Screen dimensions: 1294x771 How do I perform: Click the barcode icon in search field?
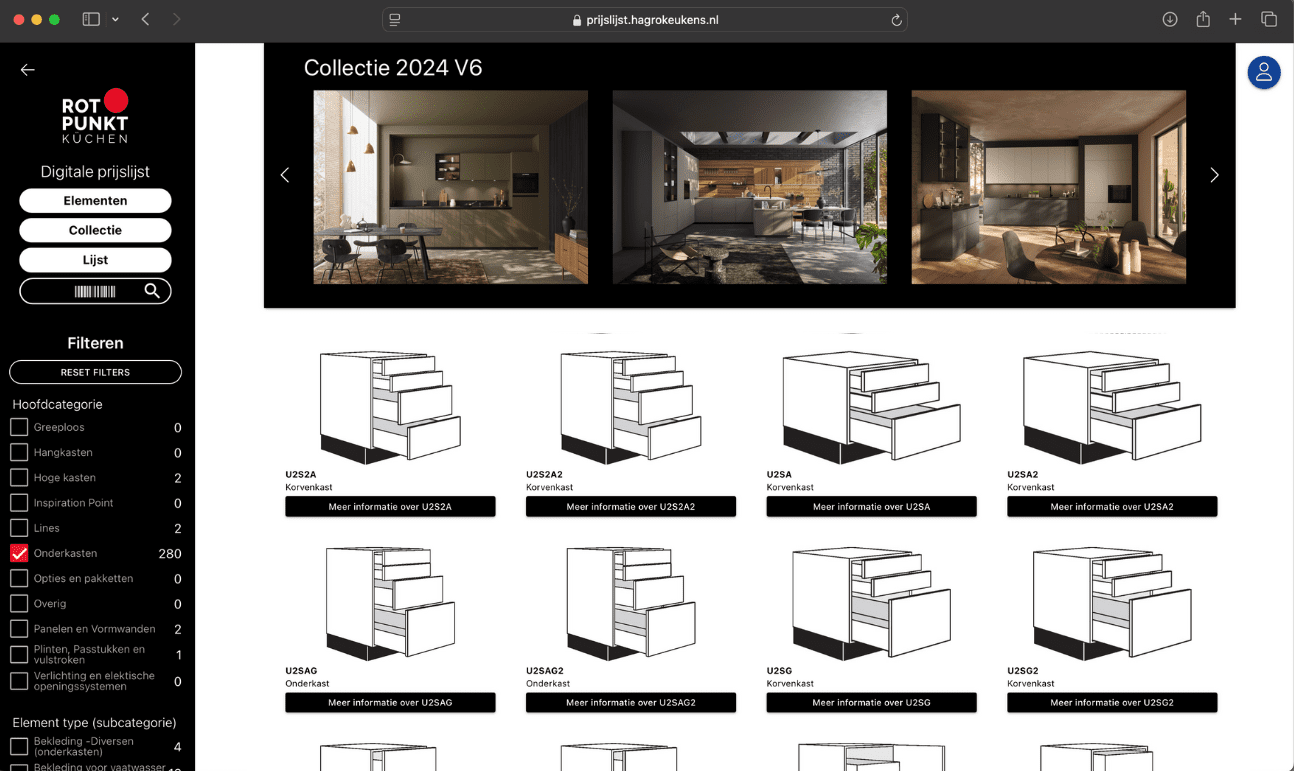point(95,291)
